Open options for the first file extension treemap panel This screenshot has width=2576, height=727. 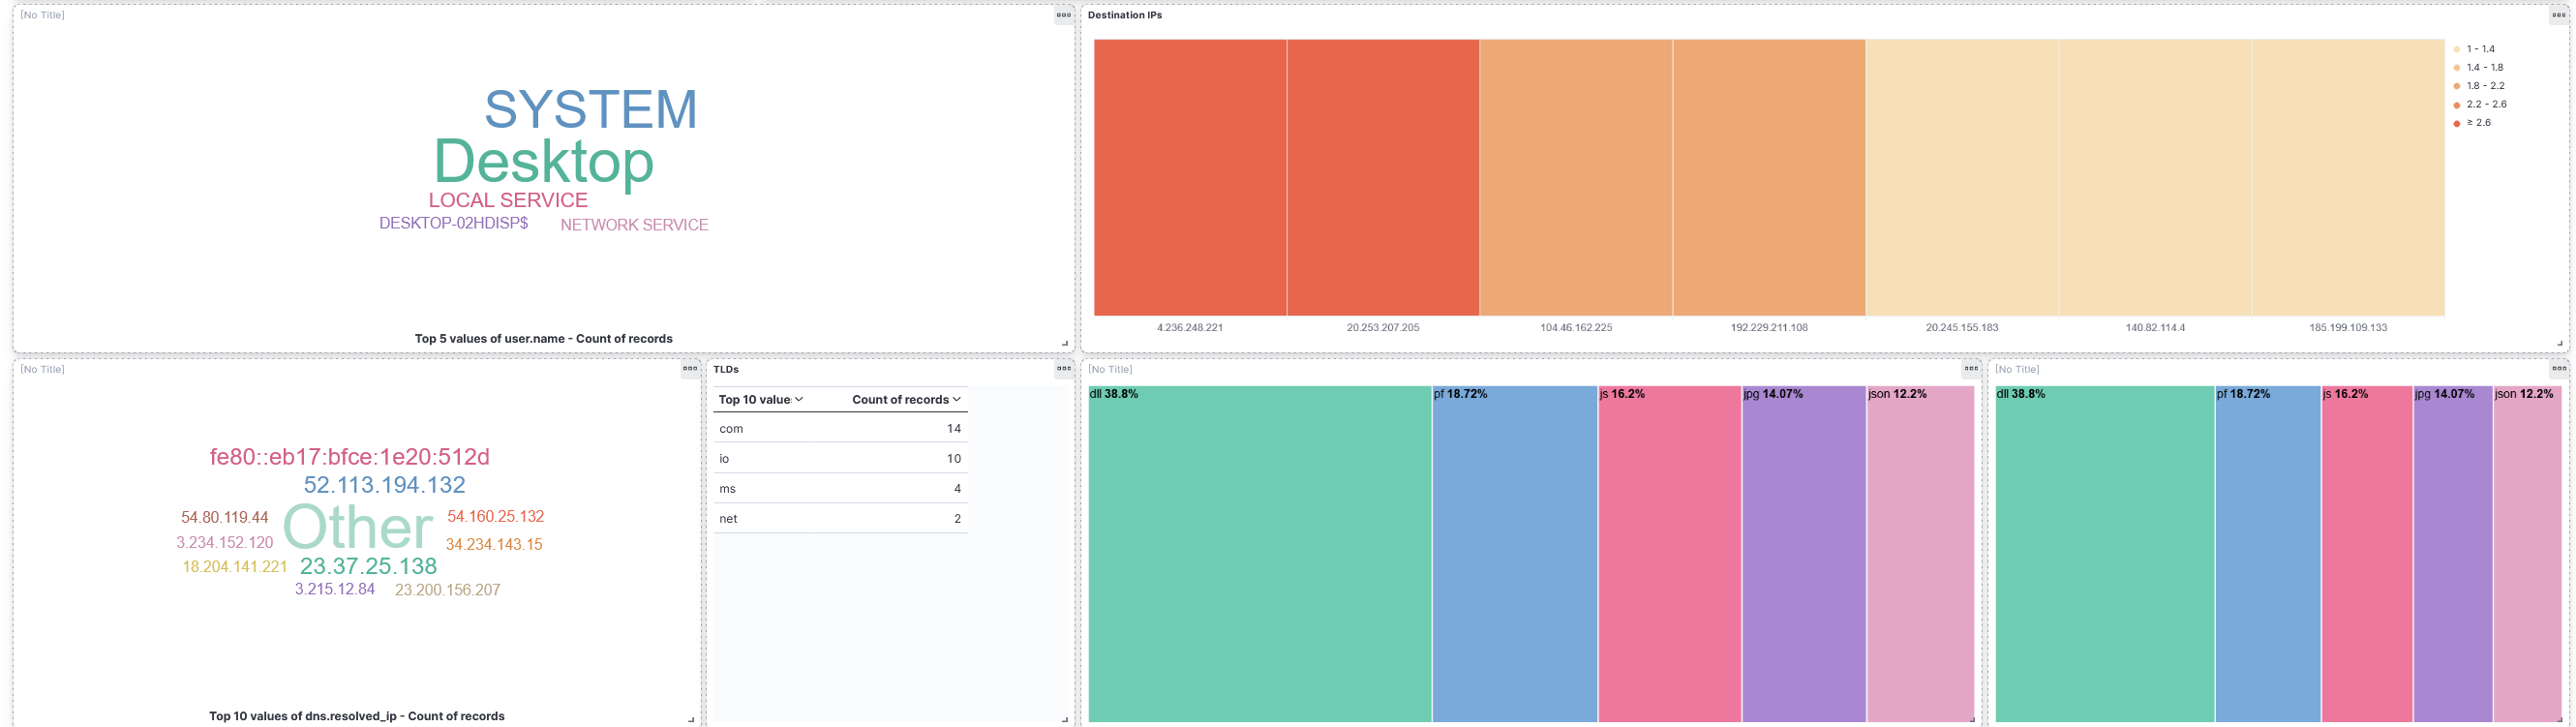(x=1971, y=369)
